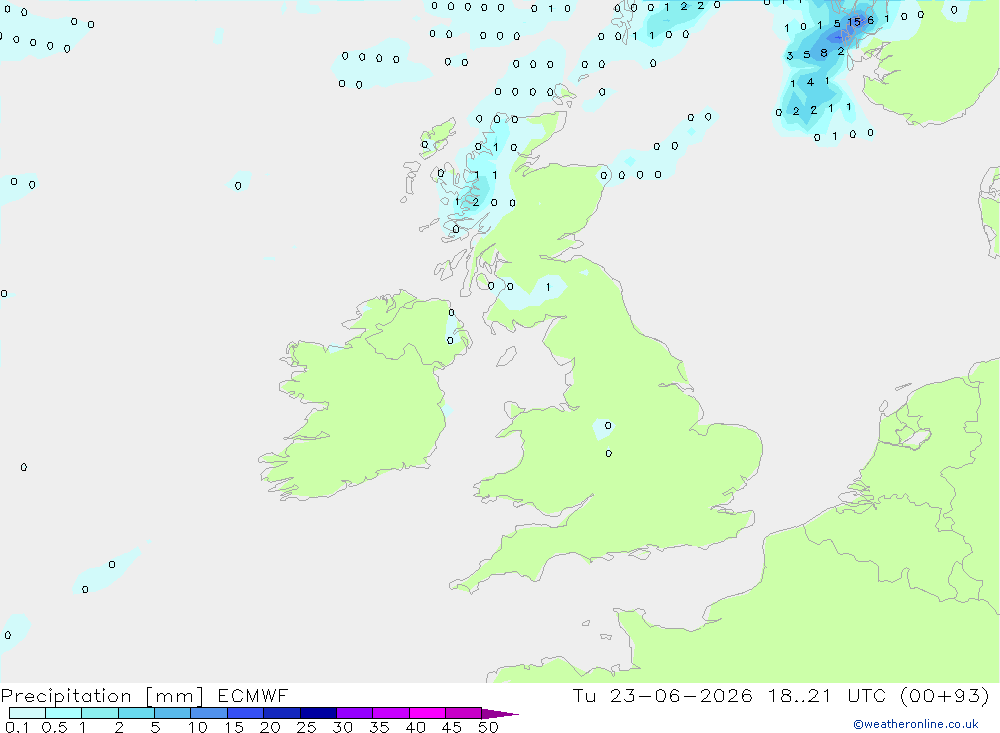The width and height of the screenshot is (1000, 733).
Task: Select the 10–15 mm legend color swatch
Action: point(209,713)
